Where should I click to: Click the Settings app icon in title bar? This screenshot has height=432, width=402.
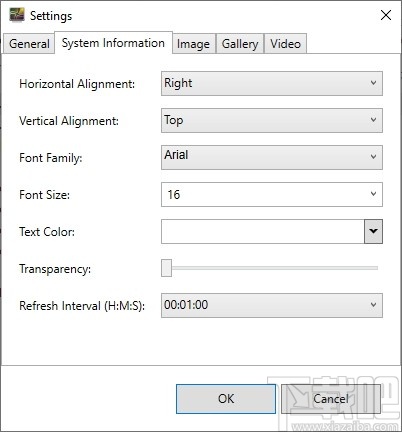point(17,15)
